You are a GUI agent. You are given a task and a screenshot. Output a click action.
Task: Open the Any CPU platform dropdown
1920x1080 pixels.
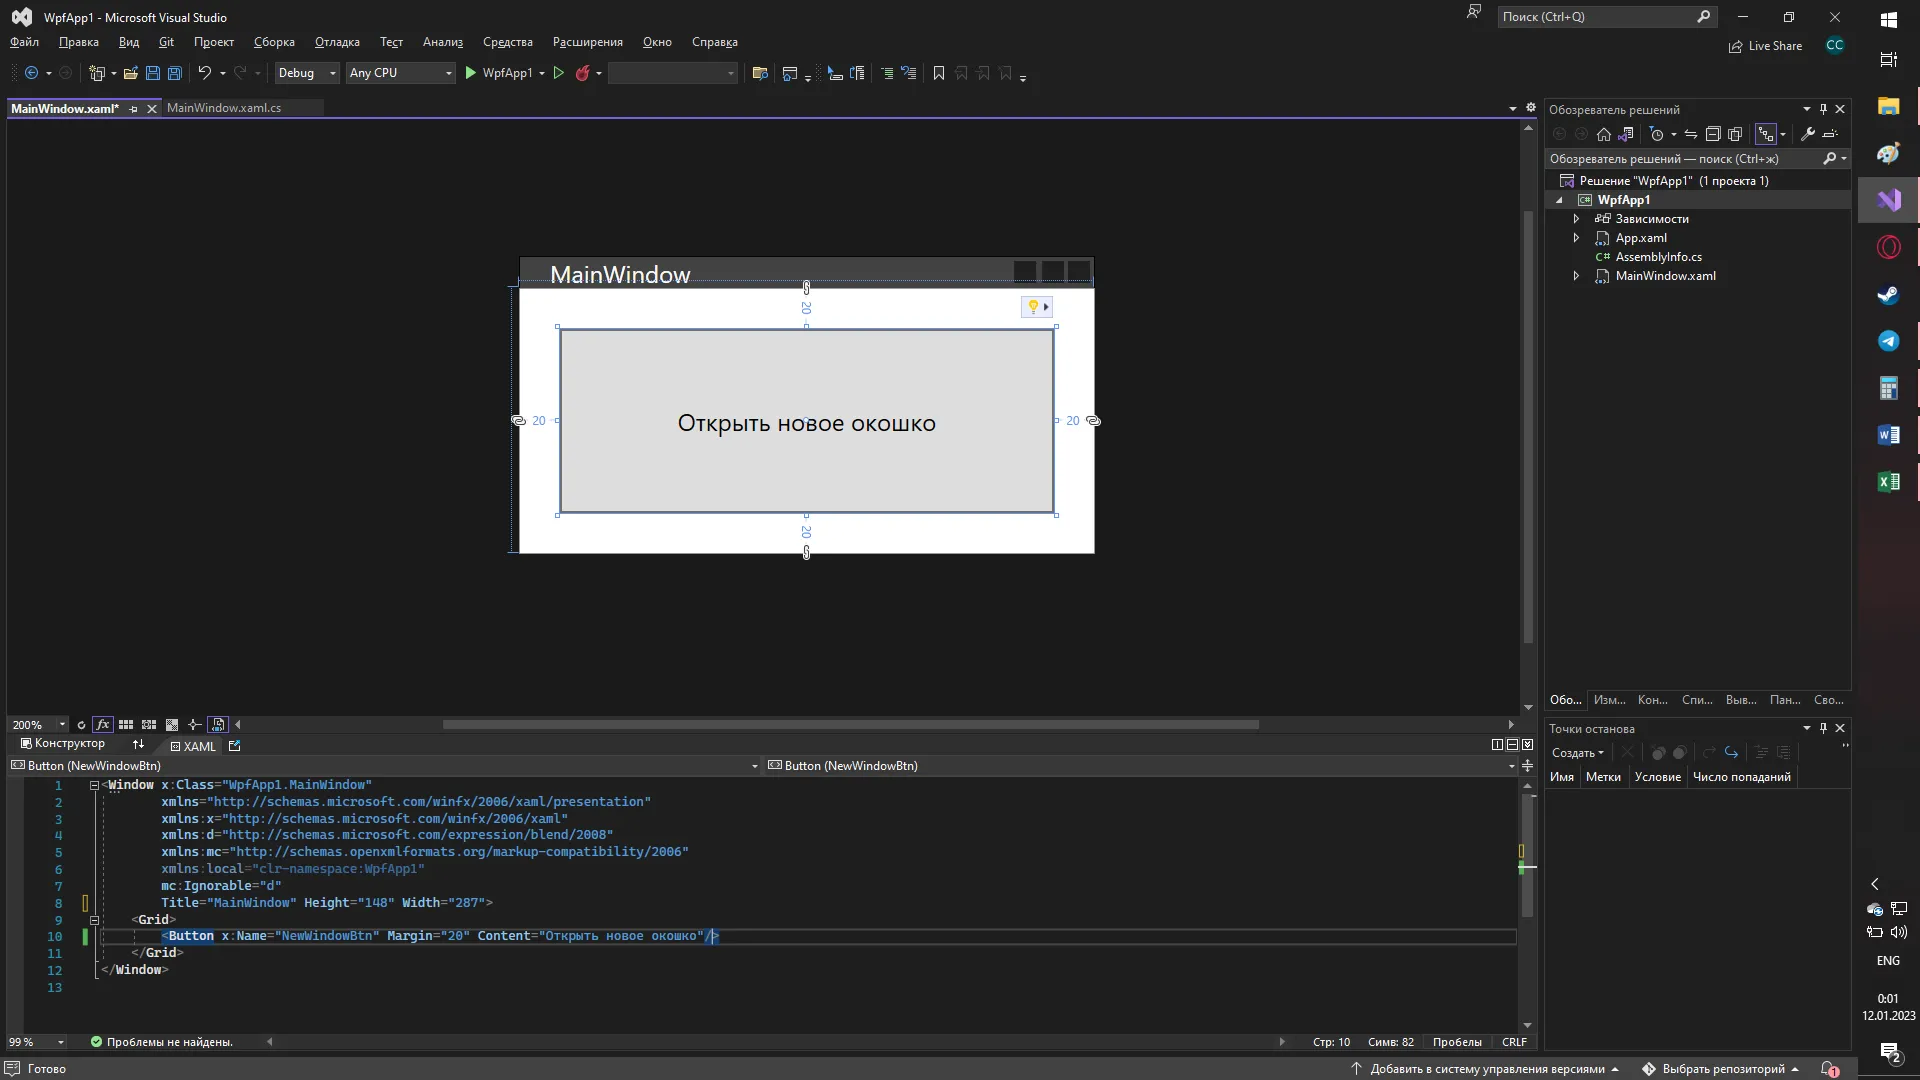coord(401,73)
